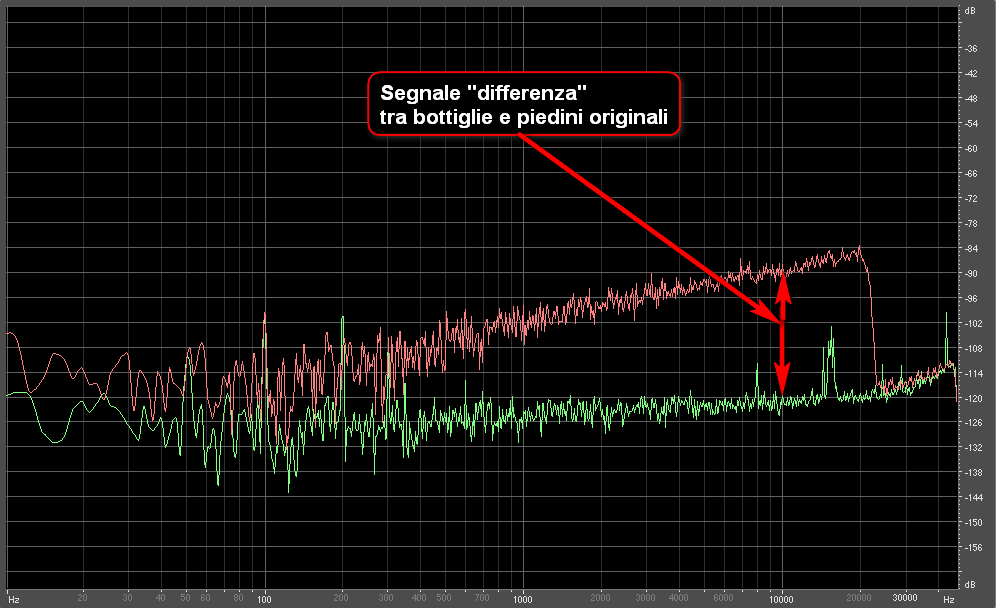Click the -72 dB level label
Image resolution: width=996 pixels, height=608 pixels.
pyautogui.click(x=971, y=199)
